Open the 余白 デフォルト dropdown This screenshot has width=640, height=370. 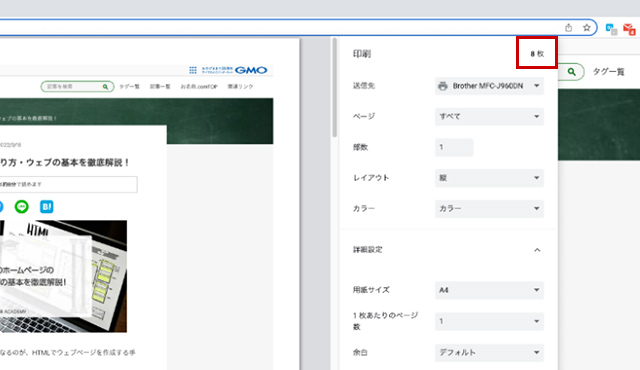(489, 352)
